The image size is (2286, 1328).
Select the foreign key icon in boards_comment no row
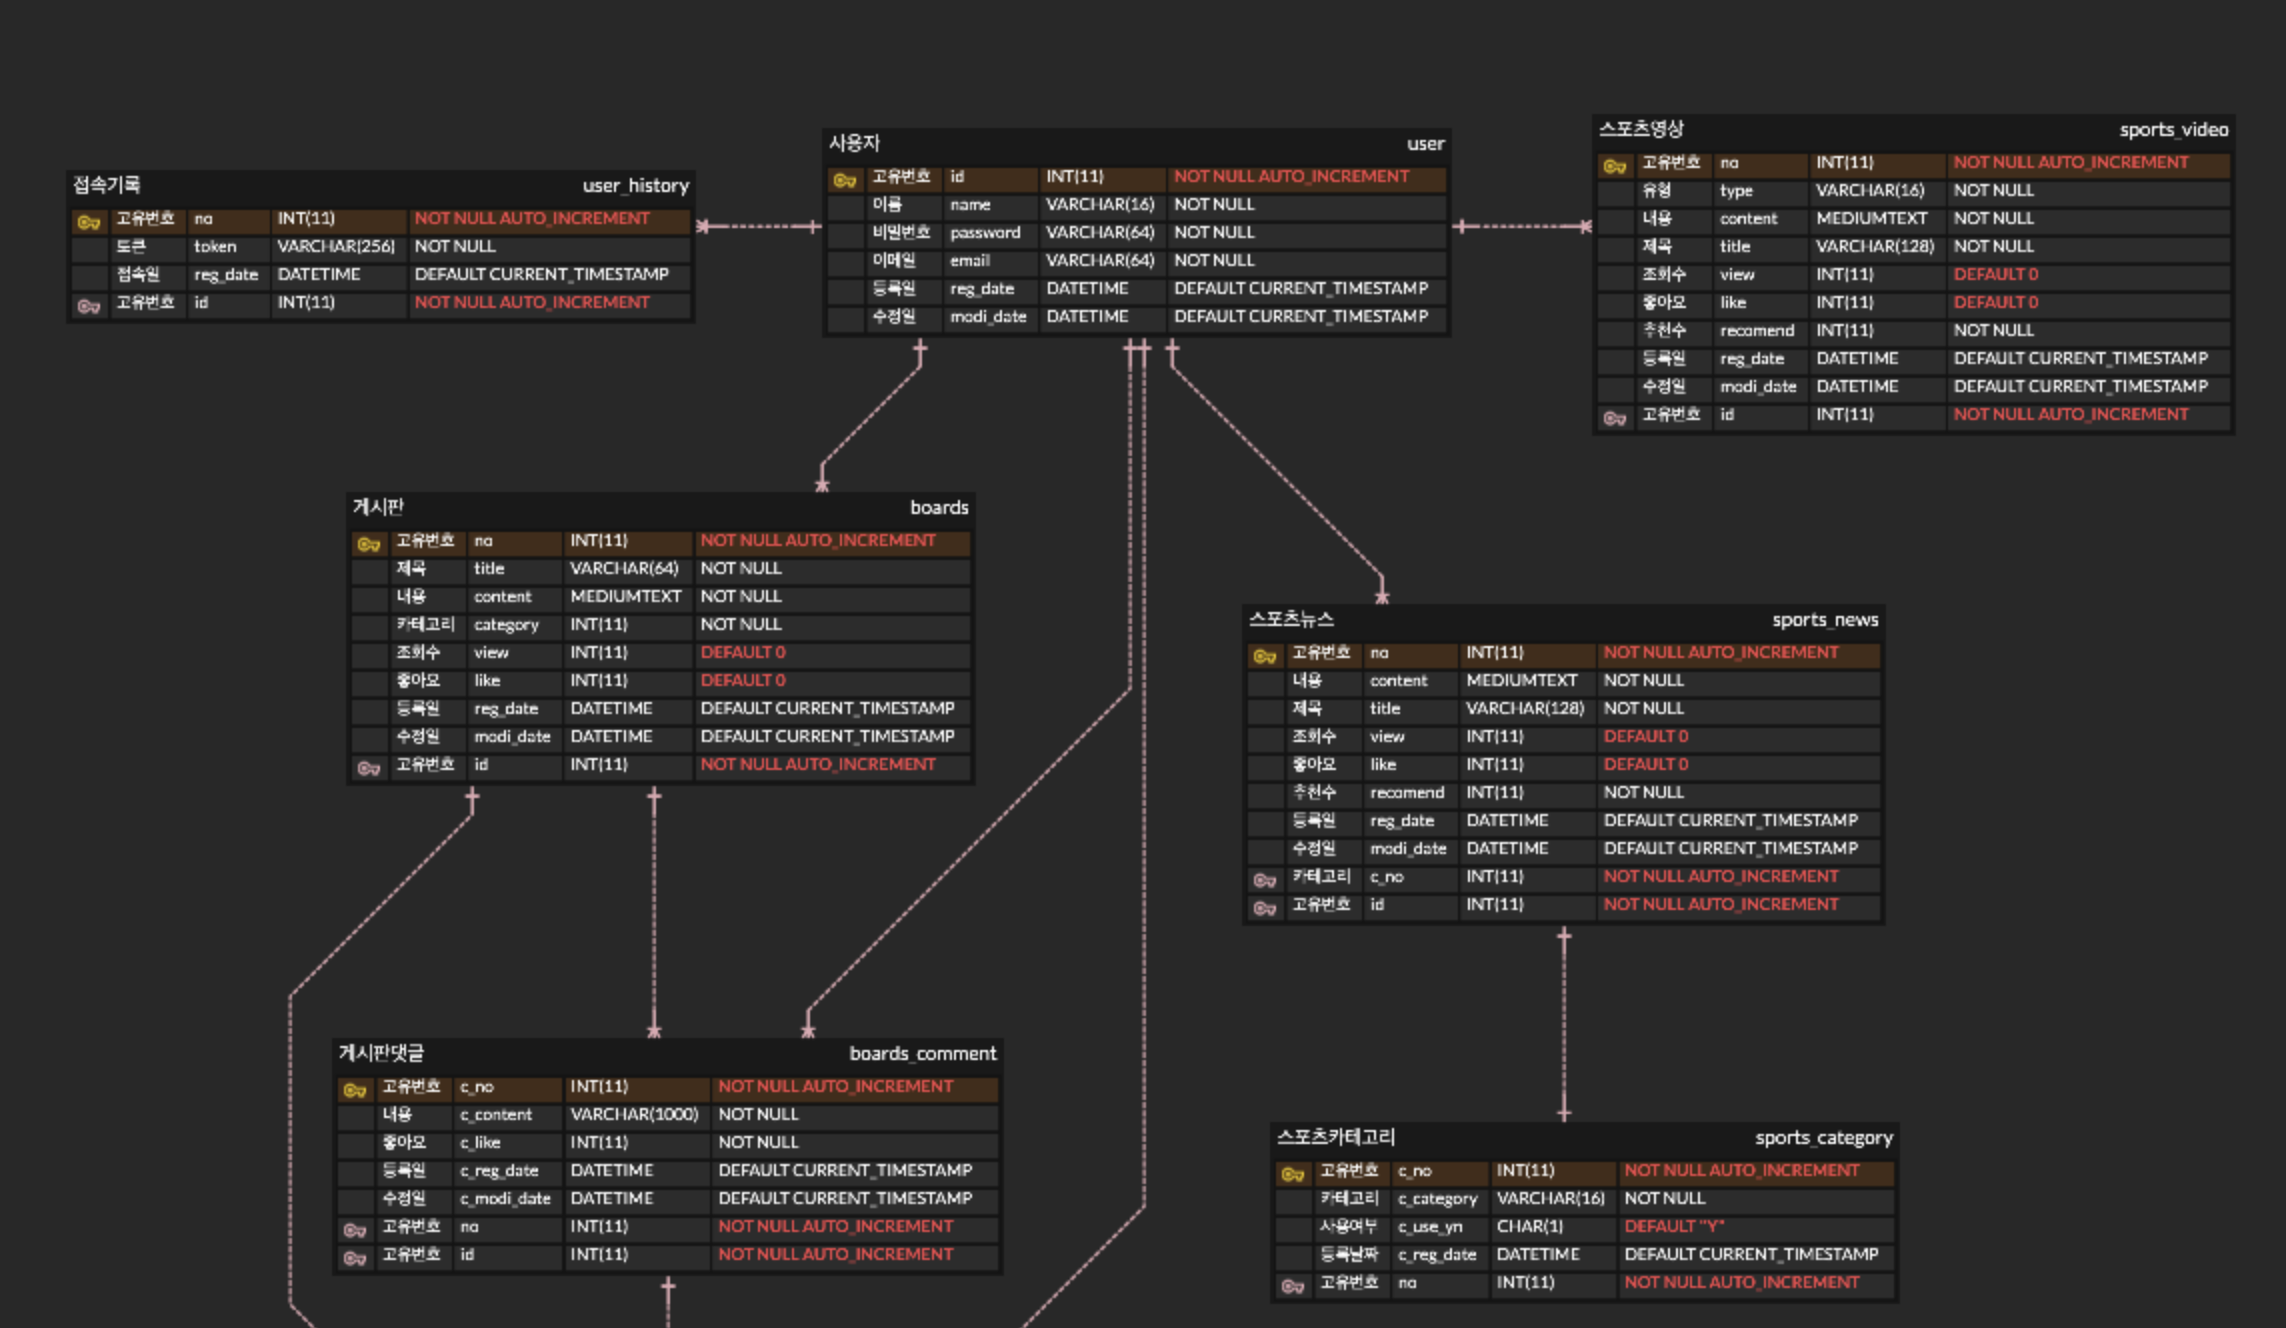pyautogui.click(x=354, y=1229)
